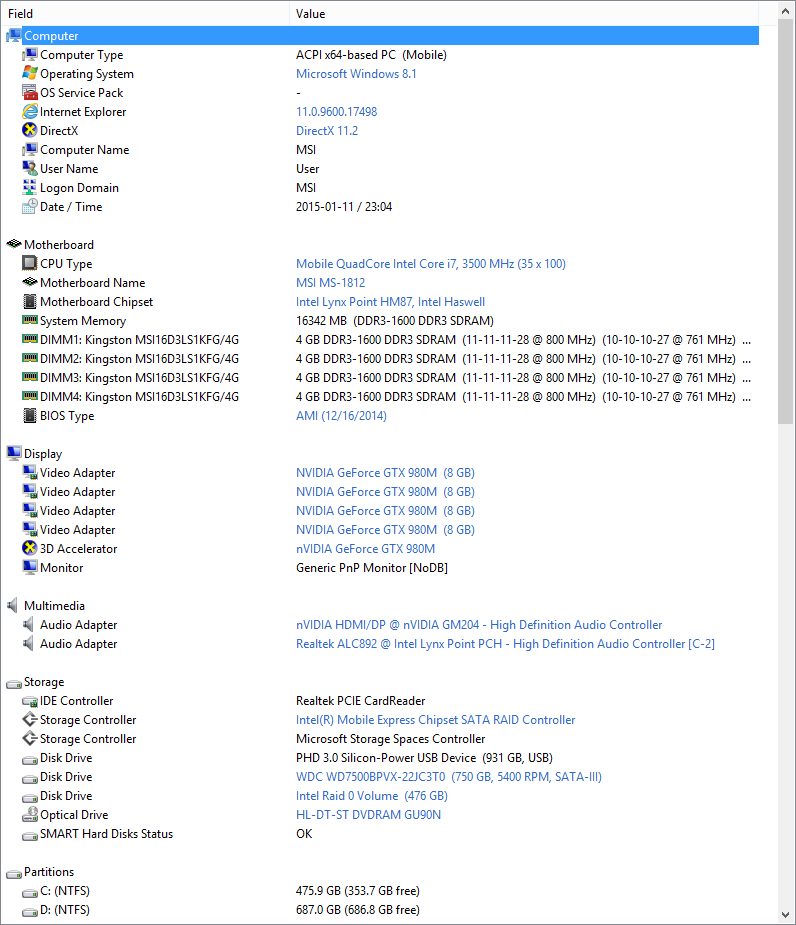Click the Microsoft Storage Spaces Controller value

click(x=391, y=739)
